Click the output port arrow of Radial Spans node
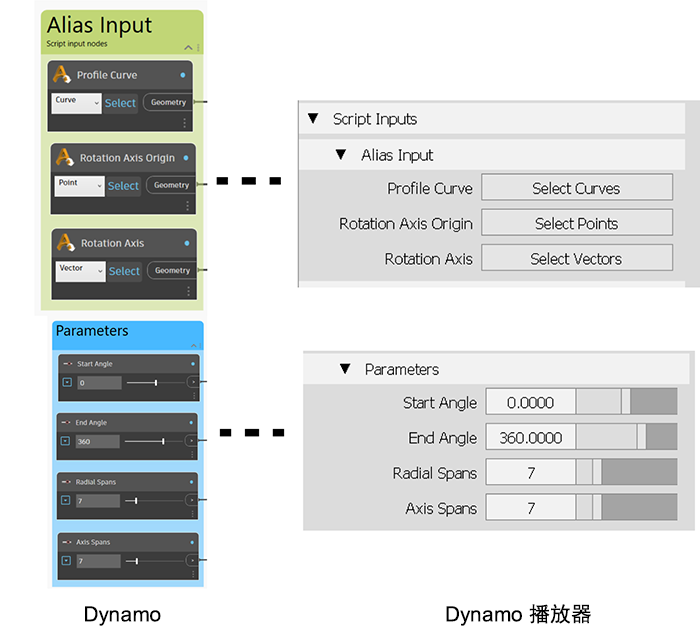This screenshot has height=628, width=700. pyautogui.click(x=192, y=500)
